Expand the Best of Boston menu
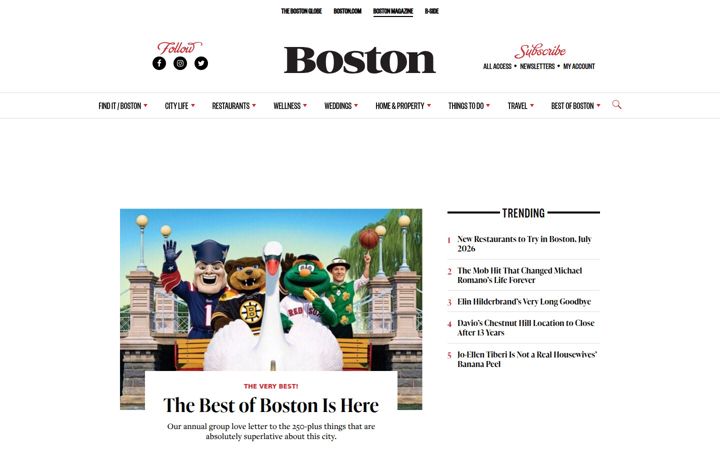This screenshot has width=720, height=450. [576, 106]
